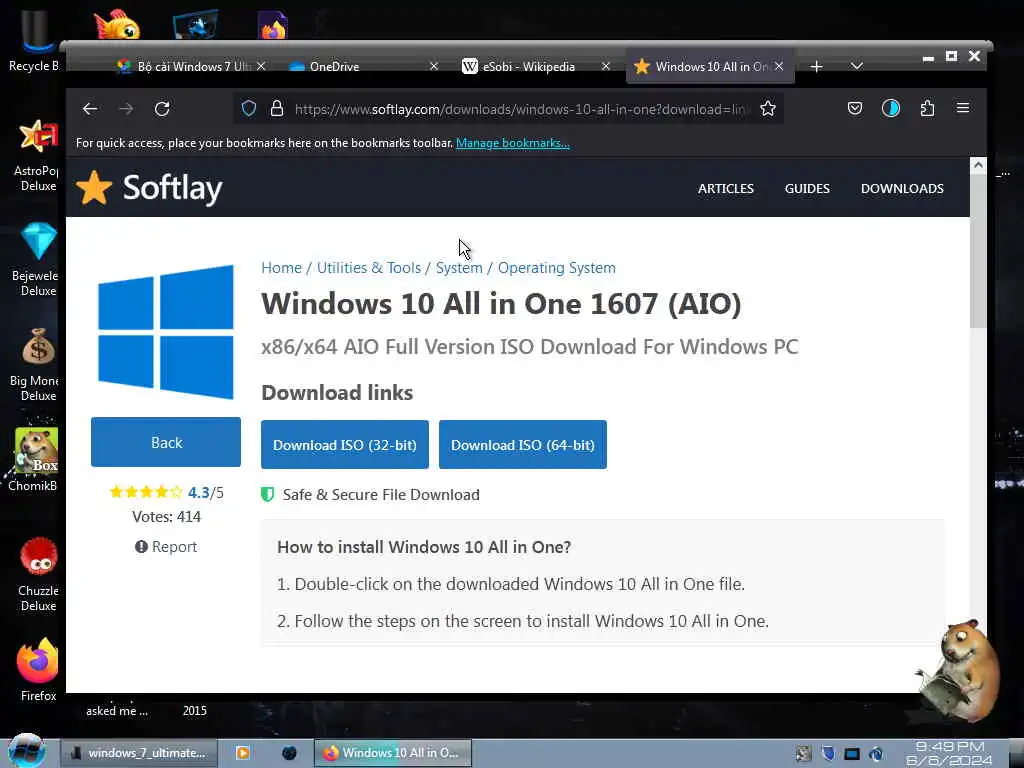Close the Bộ cài Windows 7 tab
Screen dimensions: 1024x768
pyautogui.click(x=261, y=67)
